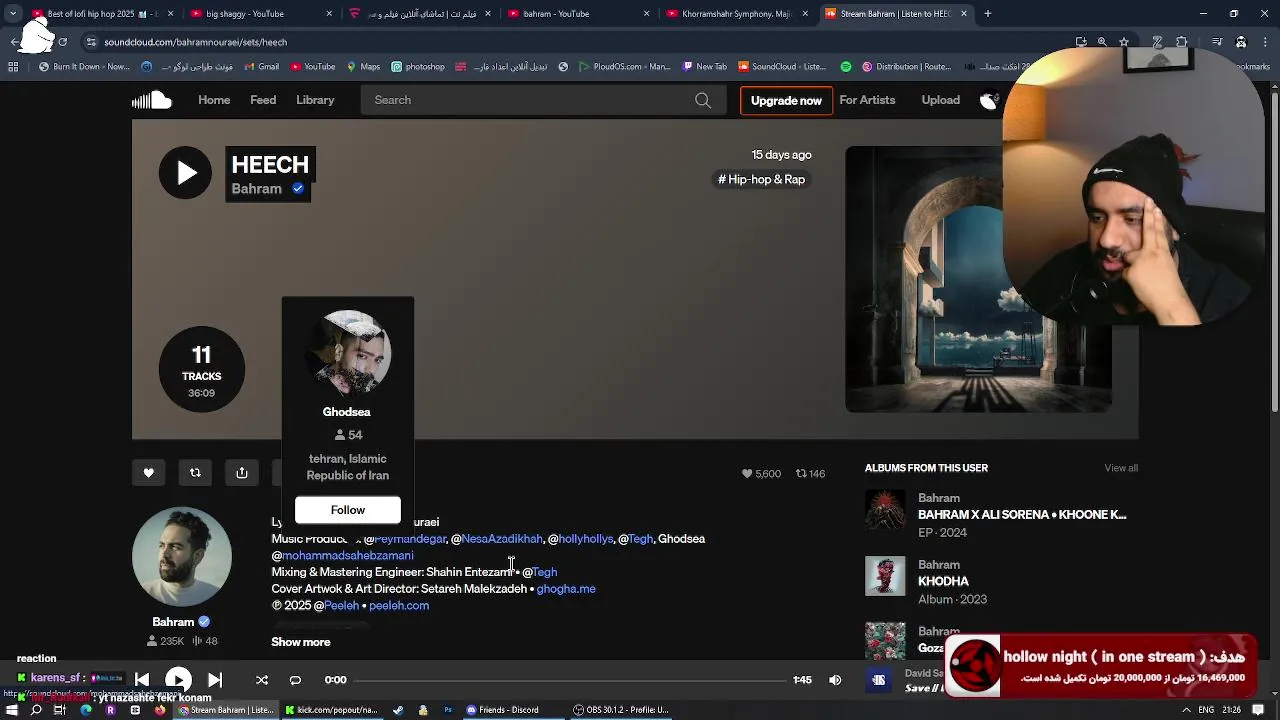Open the KHODHA album title
Image resolution: width=1280 pixels, height=720 pixels.
tap(943, 581)
